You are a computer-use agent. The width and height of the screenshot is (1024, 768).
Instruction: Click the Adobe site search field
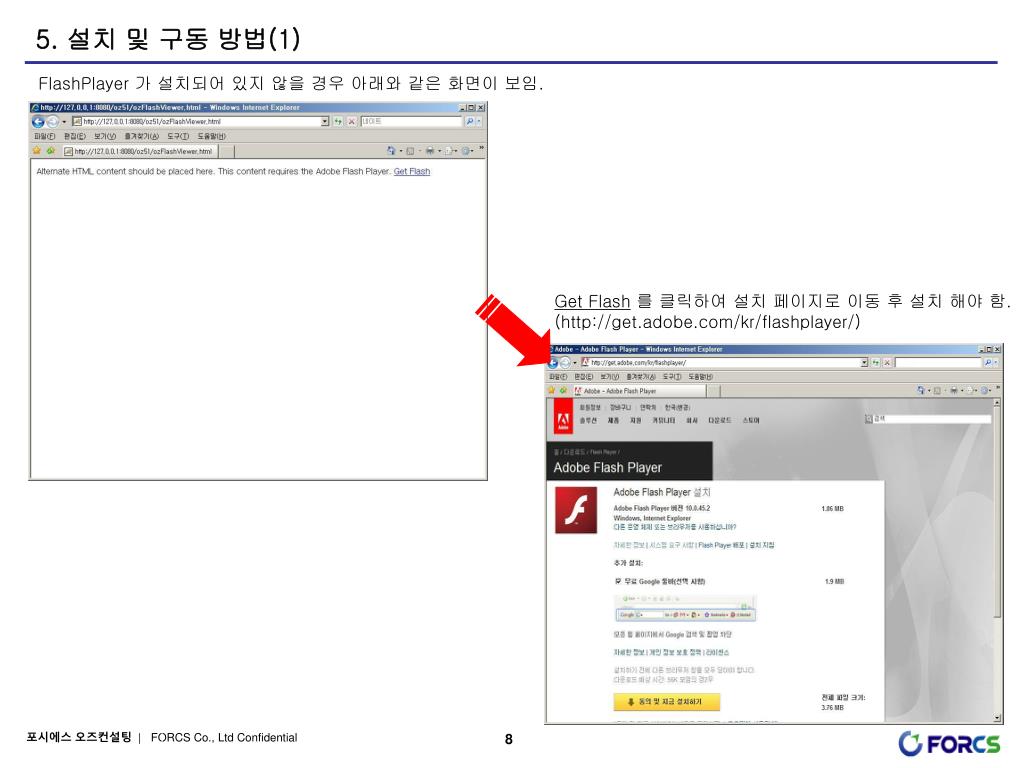933,419
